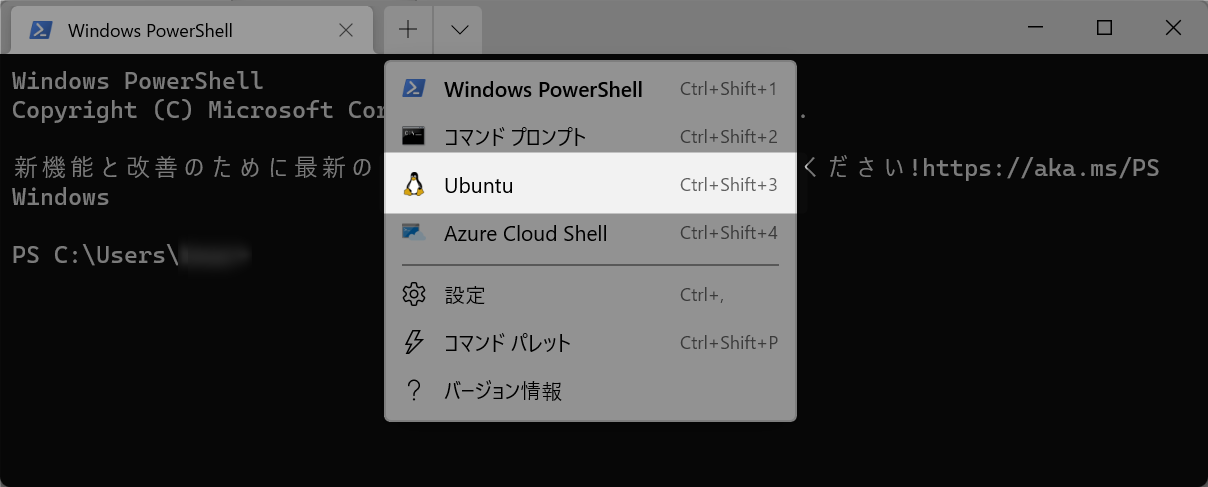Screen dimensions: 1208x487
Task: Launch Azure Cloud Shell profile entry
Action: point(590,233)
